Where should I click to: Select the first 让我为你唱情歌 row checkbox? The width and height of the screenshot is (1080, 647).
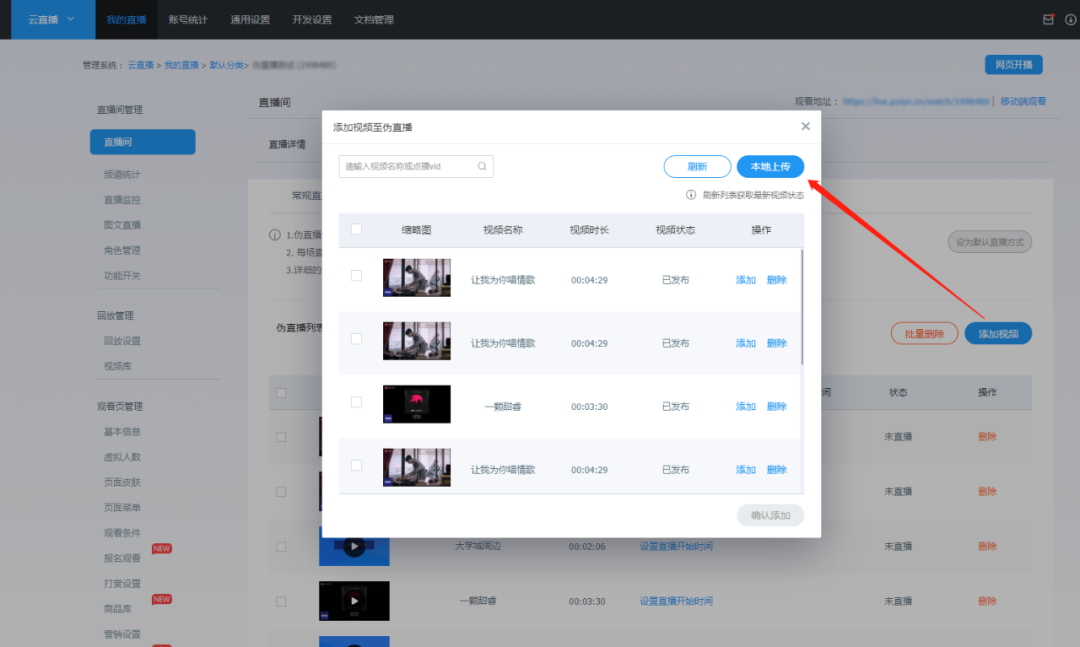[x=356, y=276]
